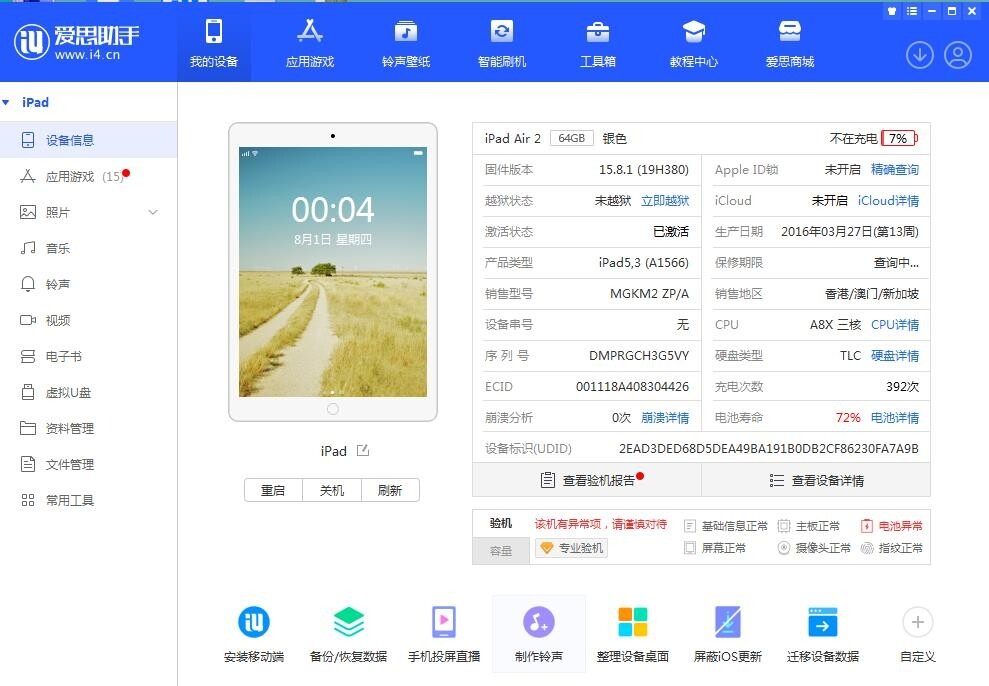Select the 容量 tab
The width and height of the screenshot is (989, 686).
tap(501, 550)
